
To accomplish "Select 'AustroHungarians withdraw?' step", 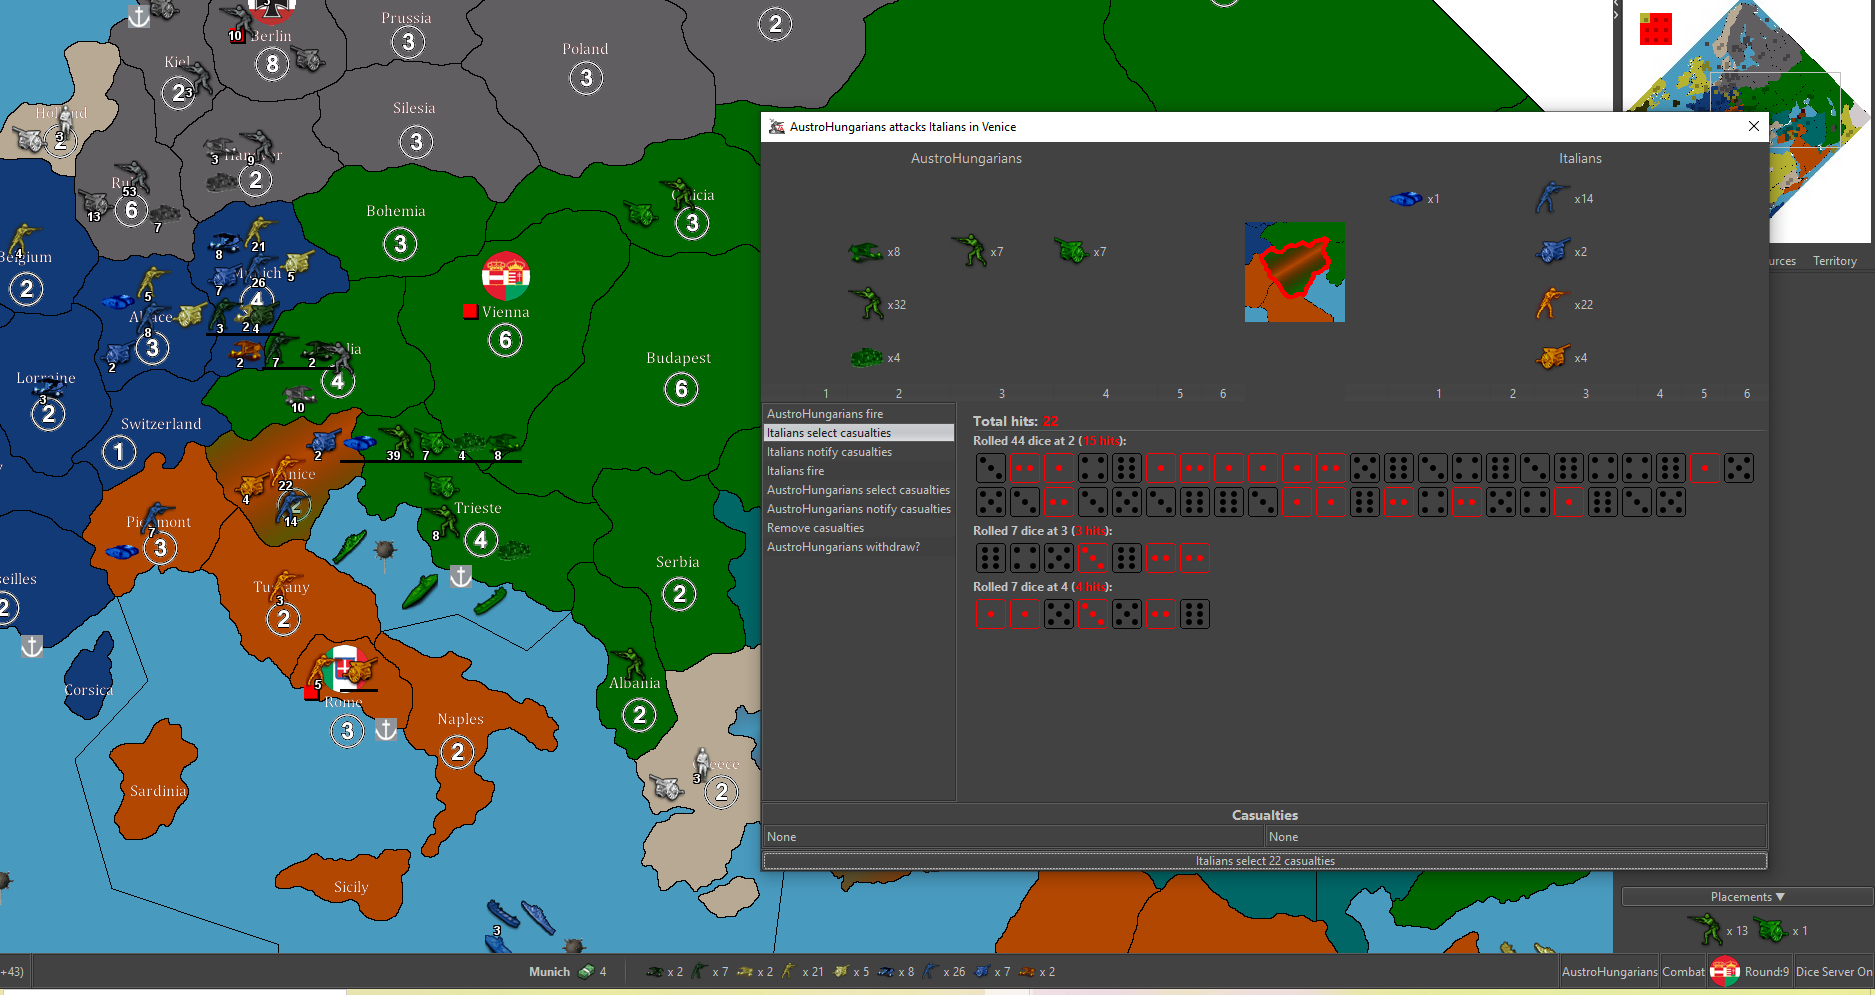I will (x=860, y=547).
